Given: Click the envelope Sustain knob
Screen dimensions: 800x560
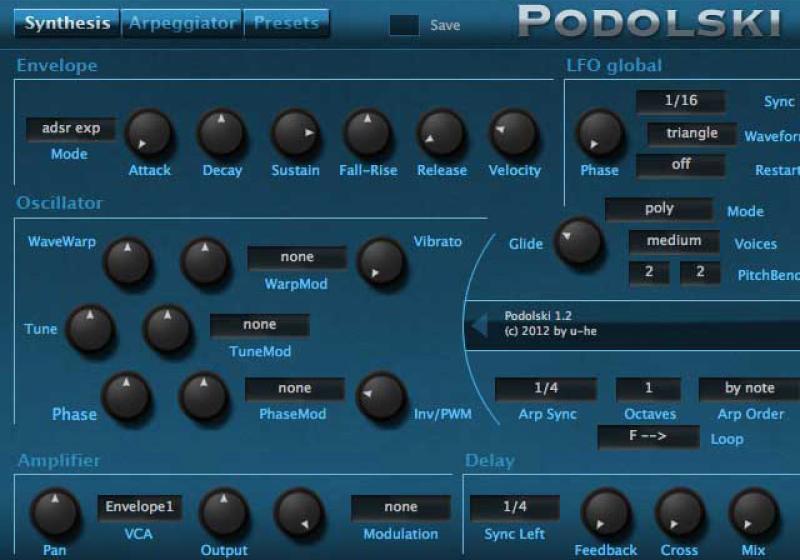Looking at the screenshot, I should (x=295, y=133).
